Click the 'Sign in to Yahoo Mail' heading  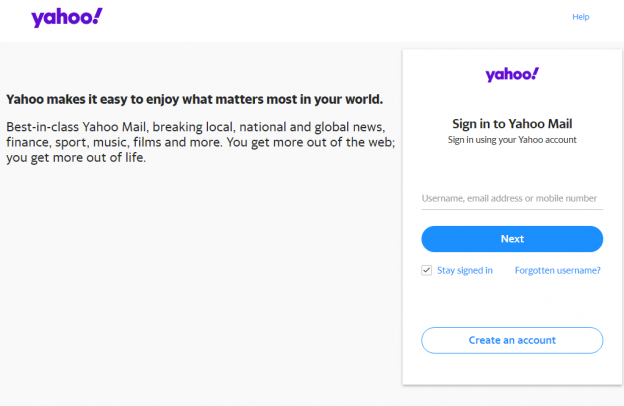(512, 124)
